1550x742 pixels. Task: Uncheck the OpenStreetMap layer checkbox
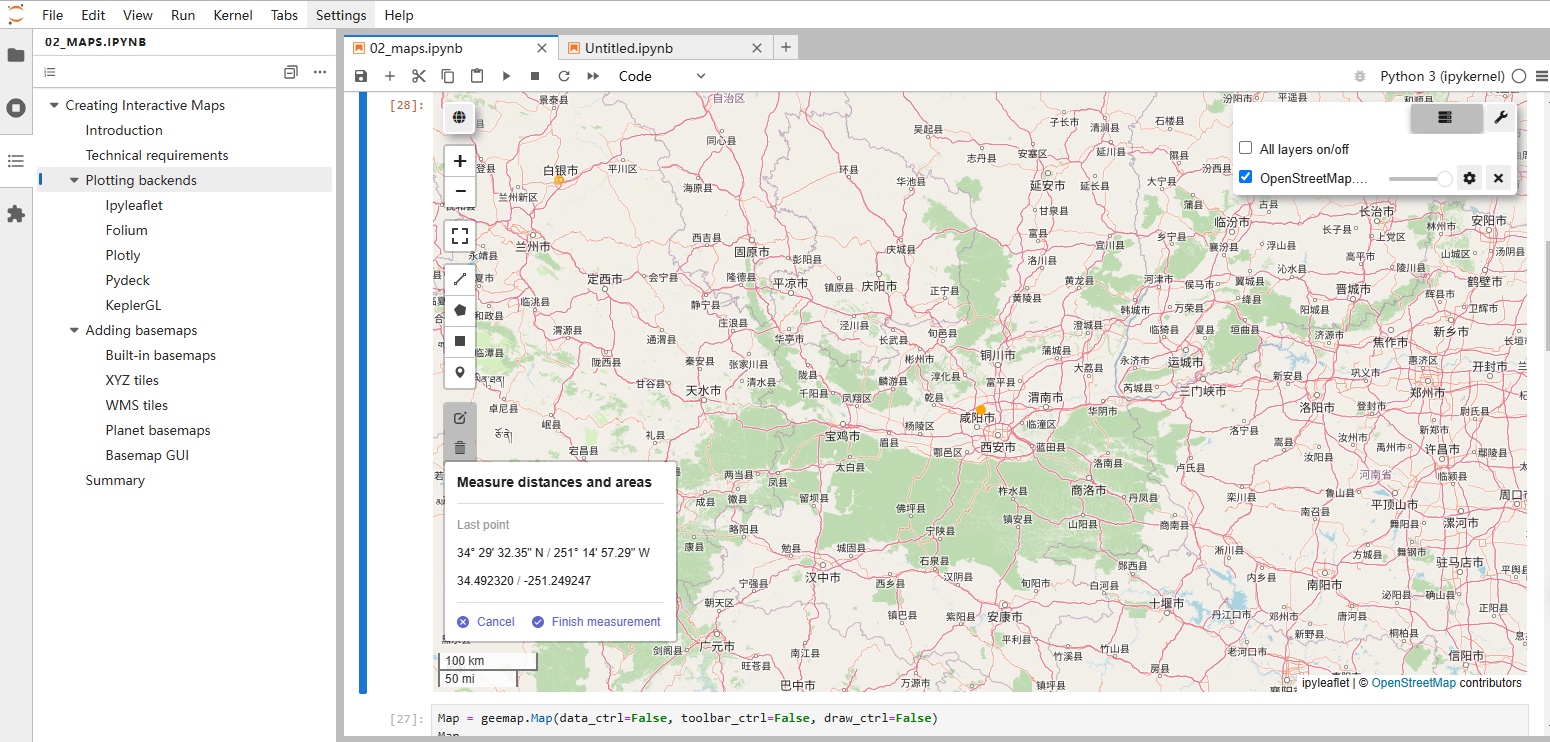coord(1246,177)
